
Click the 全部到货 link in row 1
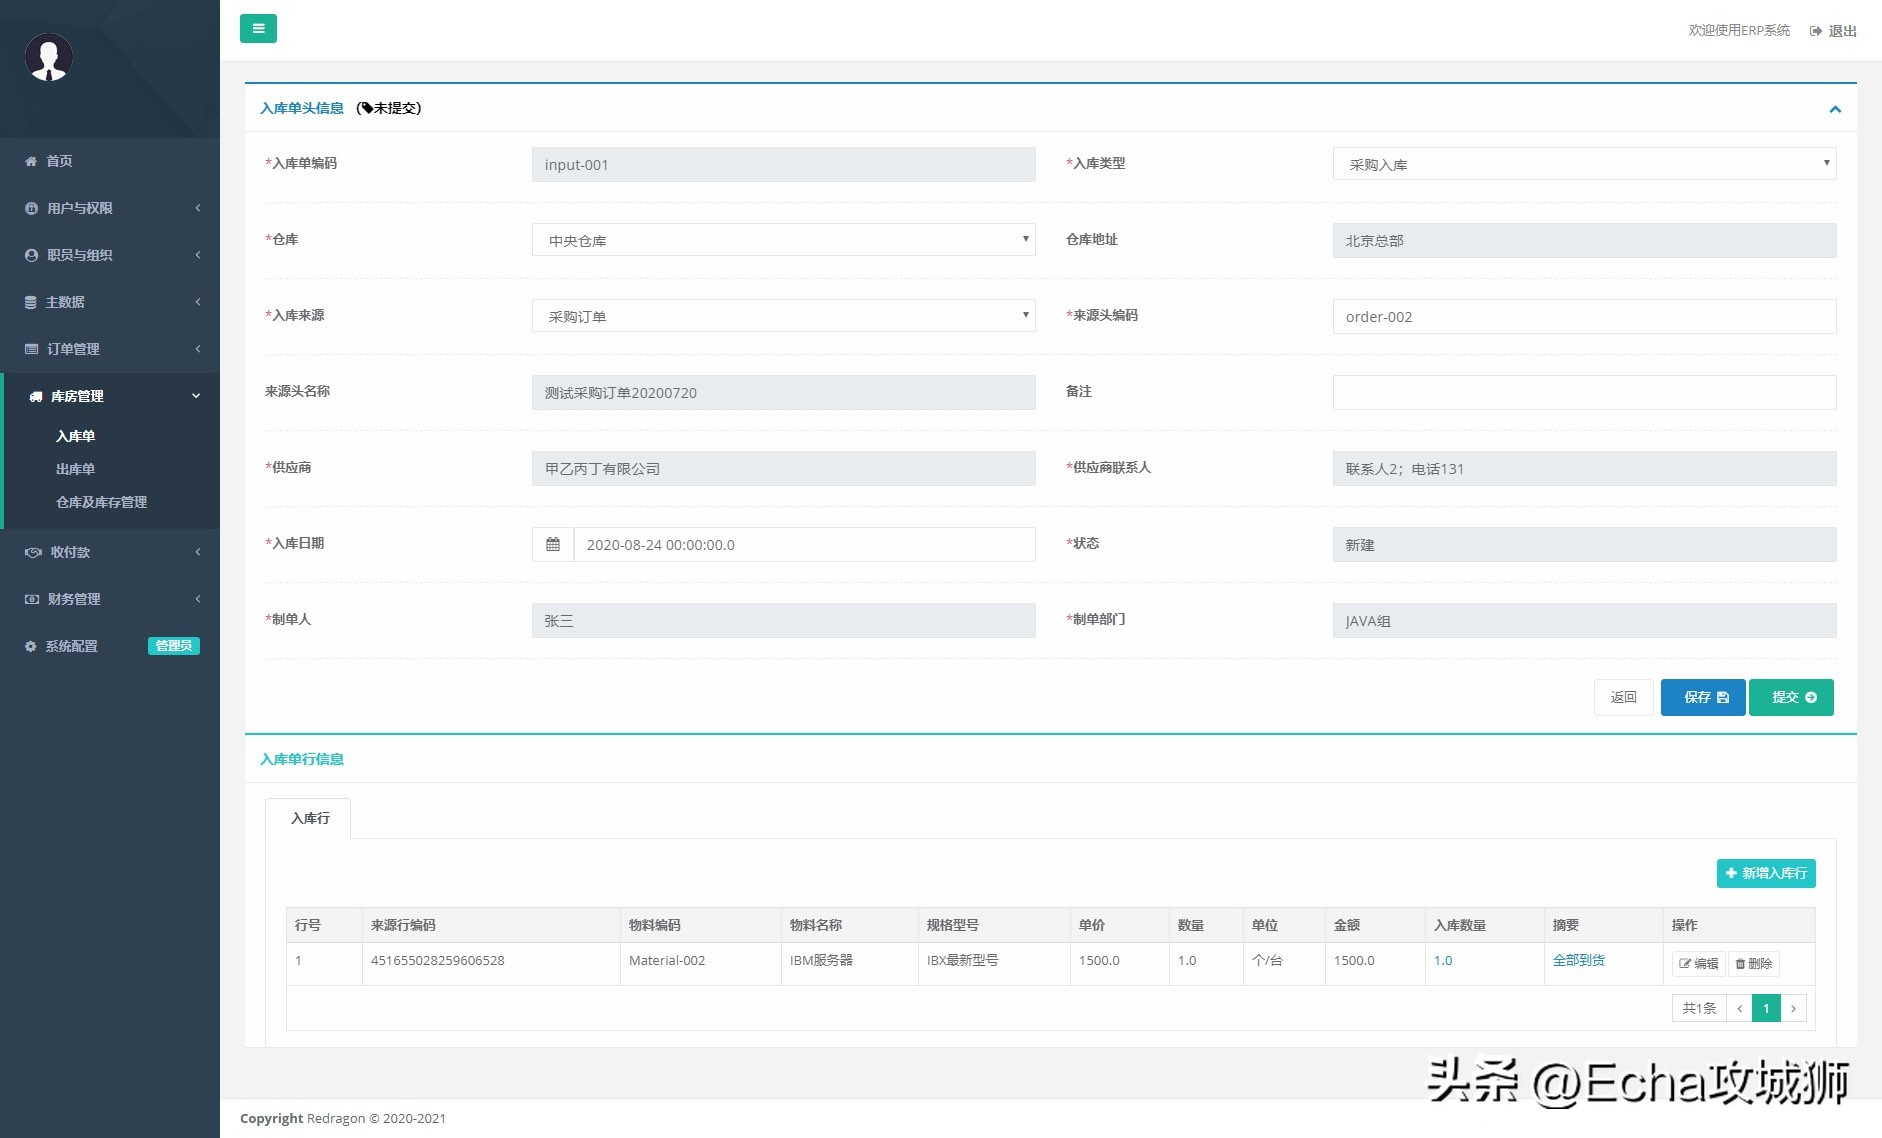[x=1578, y=960]
